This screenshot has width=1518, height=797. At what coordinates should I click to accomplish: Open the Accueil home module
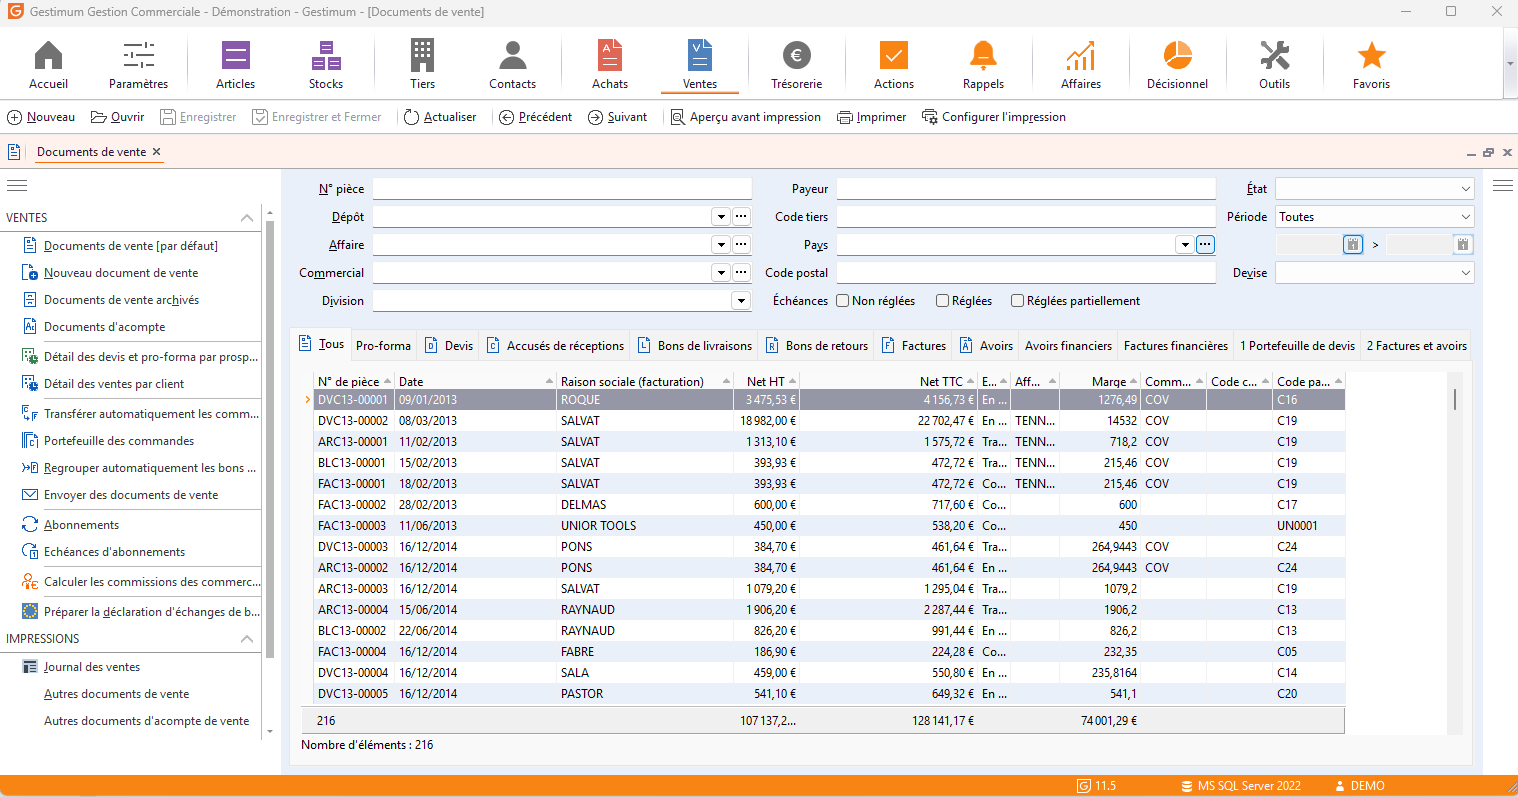click(x=48, y=65)
